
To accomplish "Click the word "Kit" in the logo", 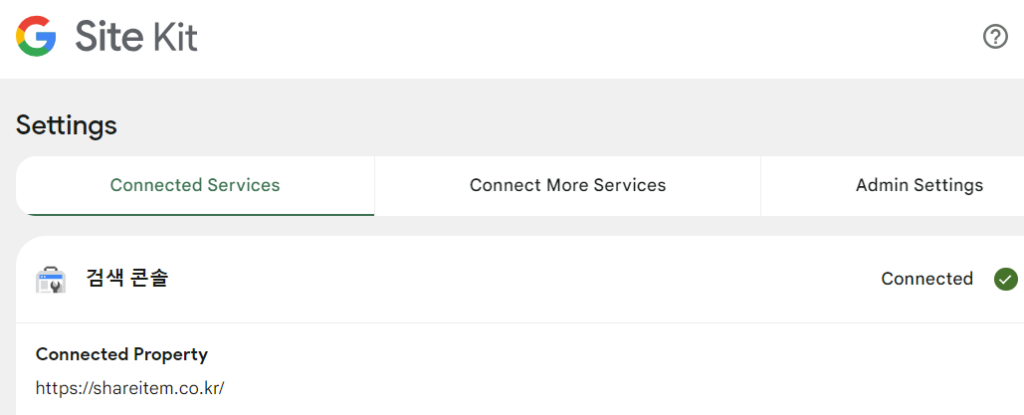I will [x=174, y=37].
